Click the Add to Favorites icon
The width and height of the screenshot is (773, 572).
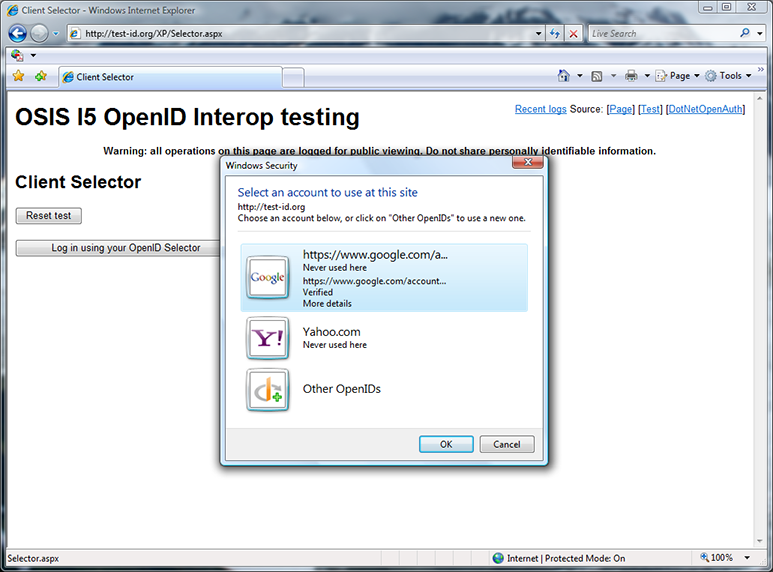40,76
